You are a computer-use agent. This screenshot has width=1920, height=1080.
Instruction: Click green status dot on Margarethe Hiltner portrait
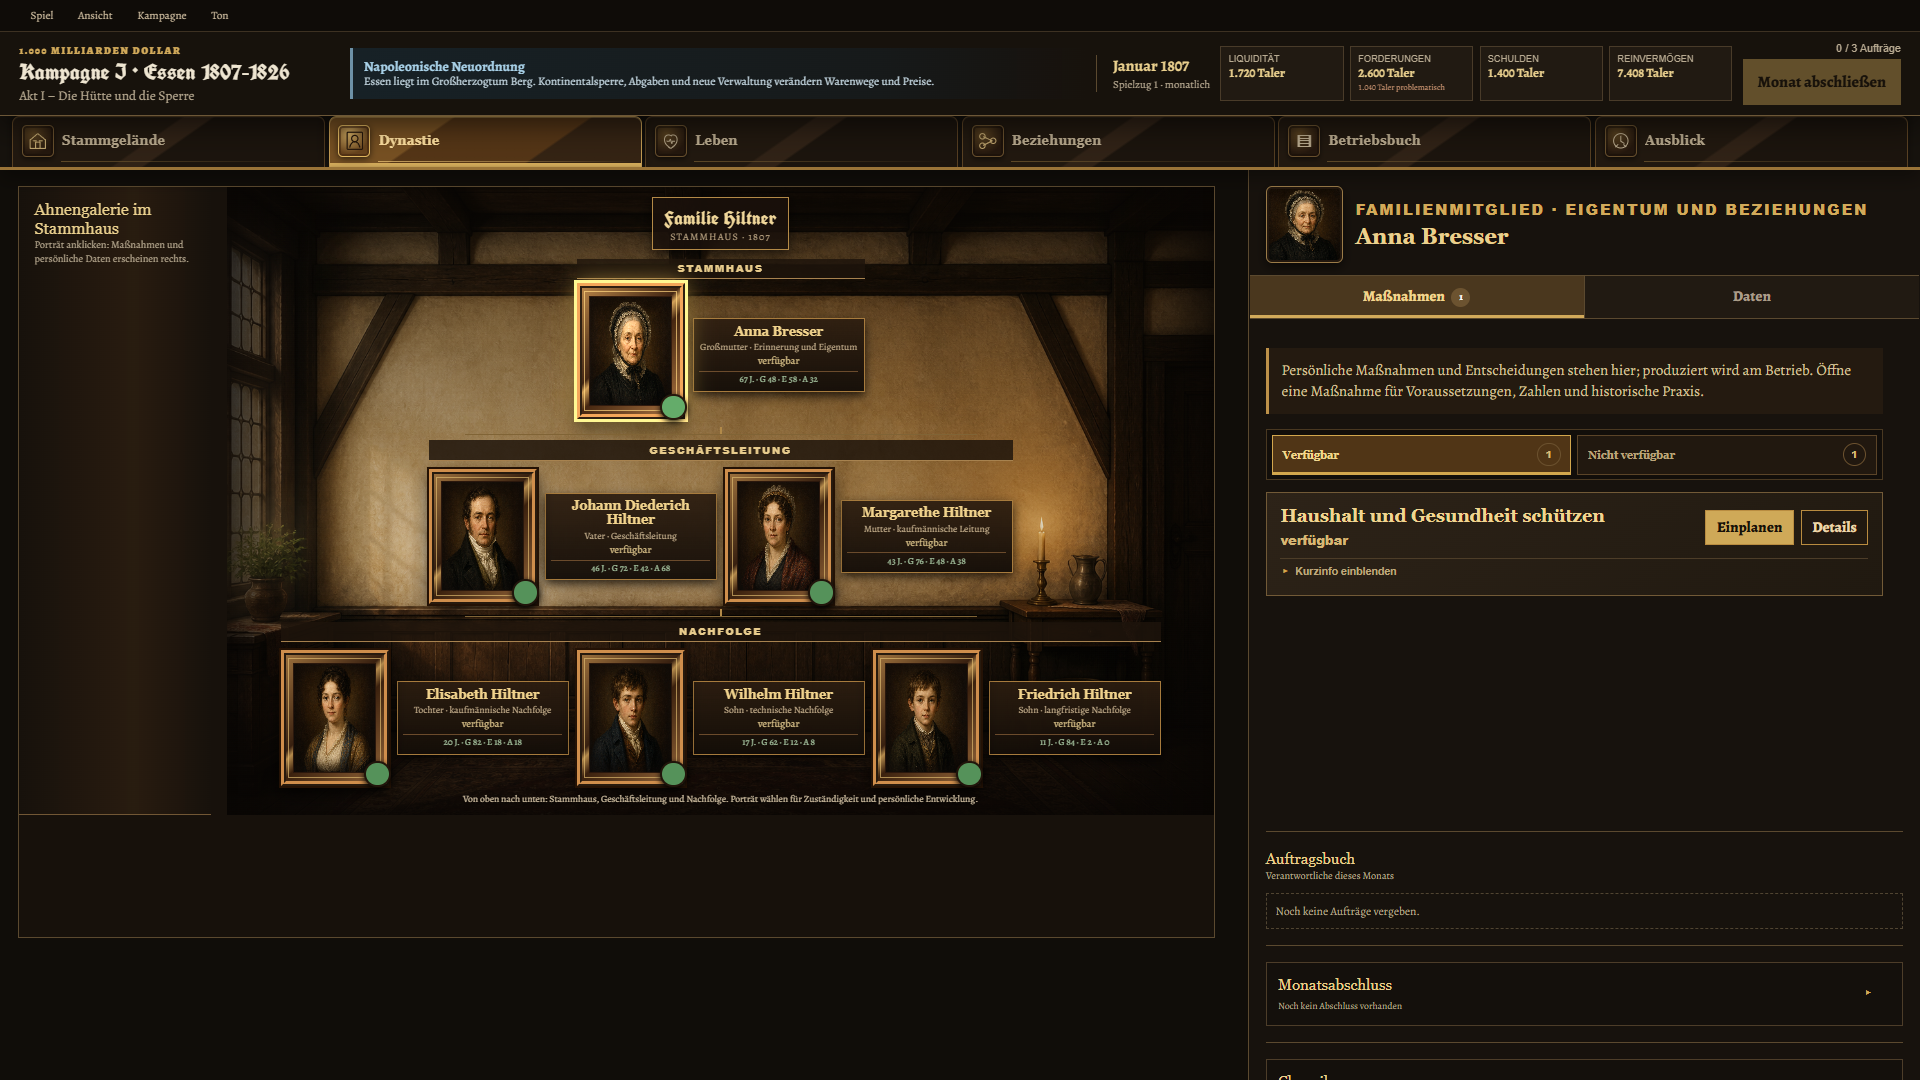point(821,593)
